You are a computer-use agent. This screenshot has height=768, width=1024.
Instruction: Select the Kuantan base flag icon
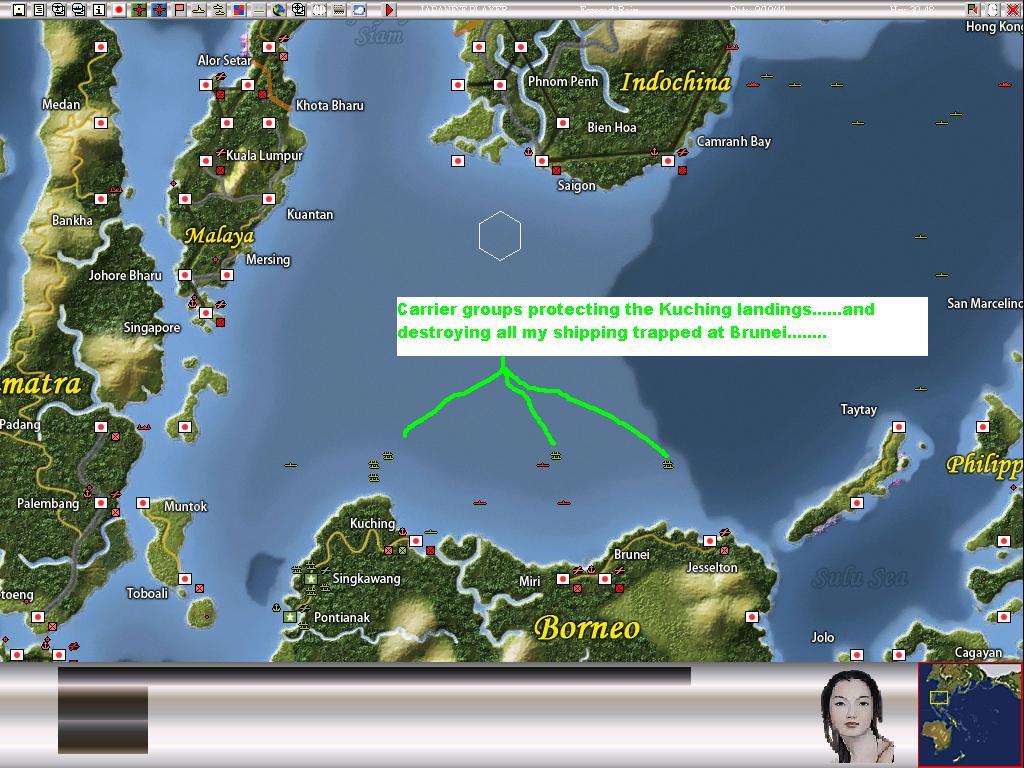(268, 199)
